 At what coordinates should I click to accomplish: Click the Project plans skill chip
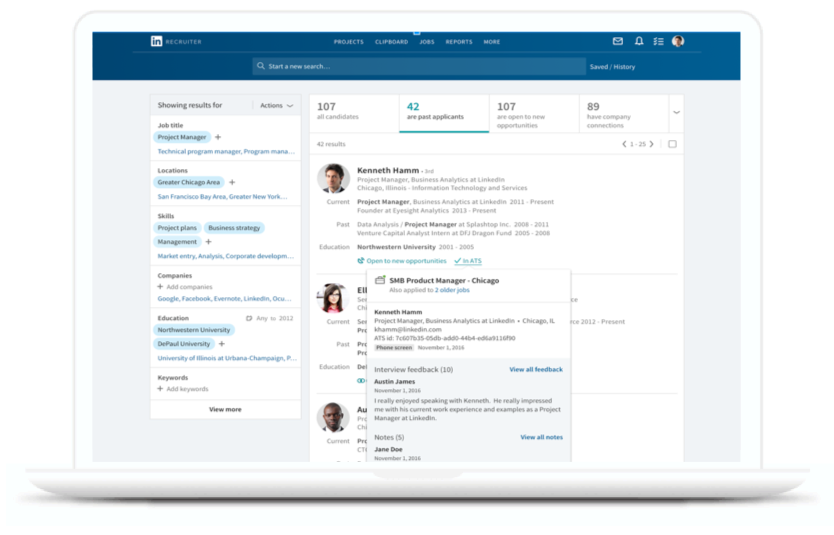click(177, 228)
